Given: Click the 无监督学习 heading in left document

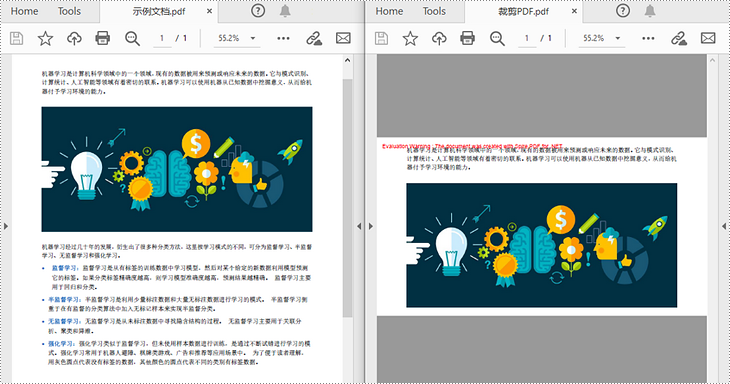Looking at the screenshot, I should coord(64,322).
